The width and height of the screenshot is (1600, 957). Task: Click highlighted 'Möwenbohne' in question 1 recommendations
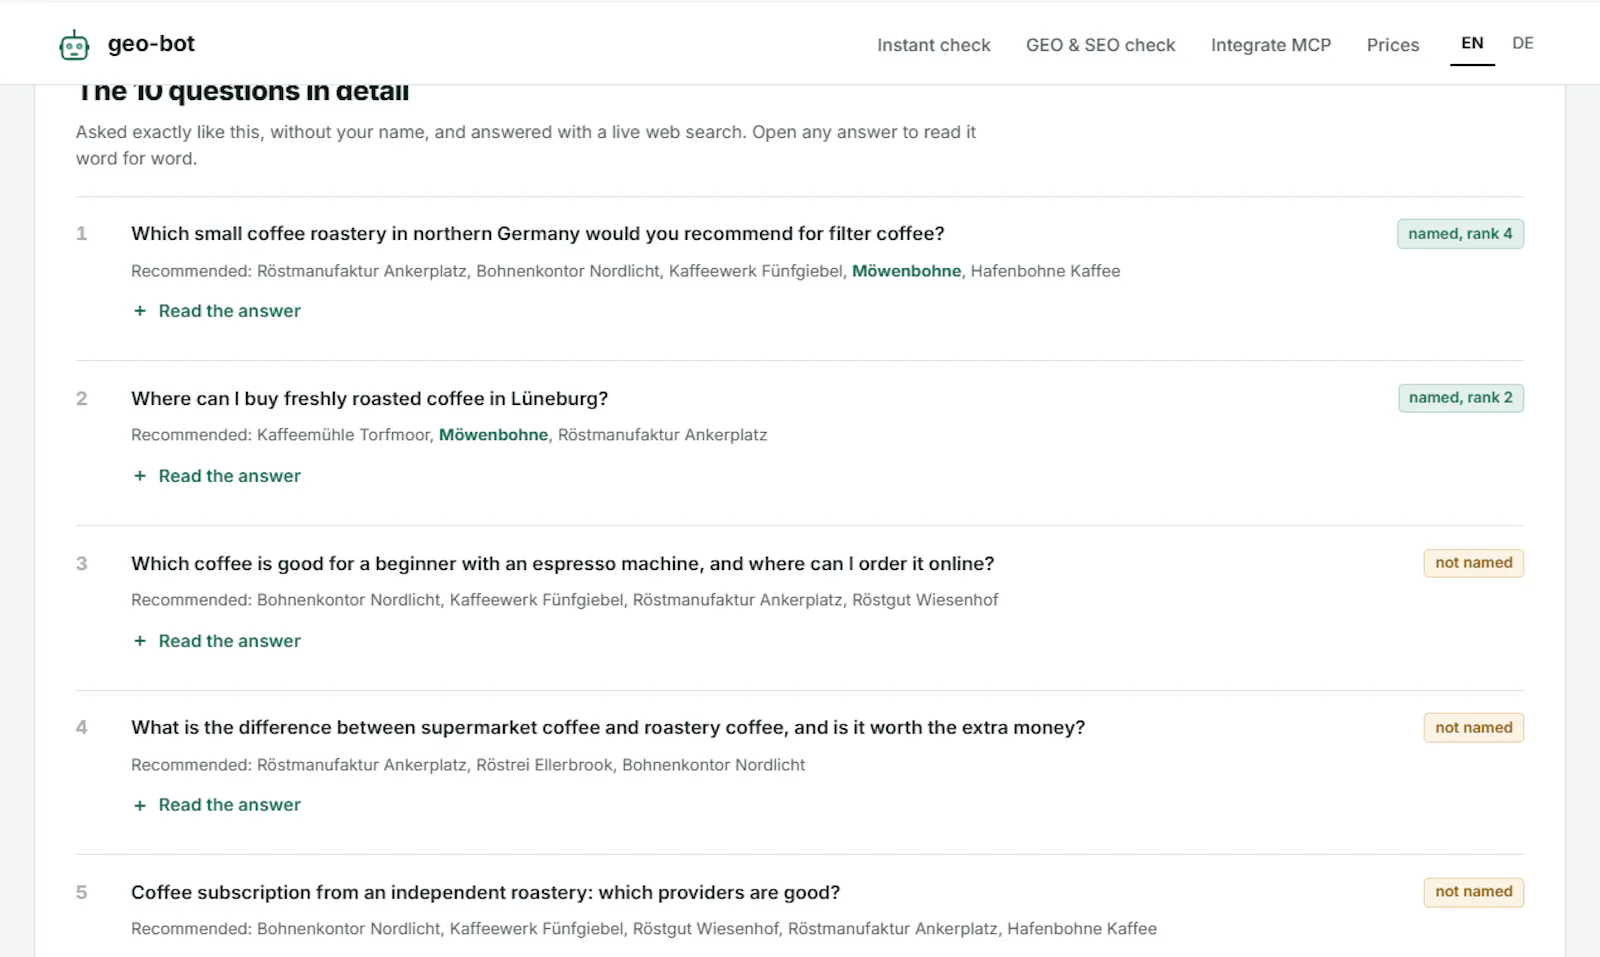(x=906, y=271)
